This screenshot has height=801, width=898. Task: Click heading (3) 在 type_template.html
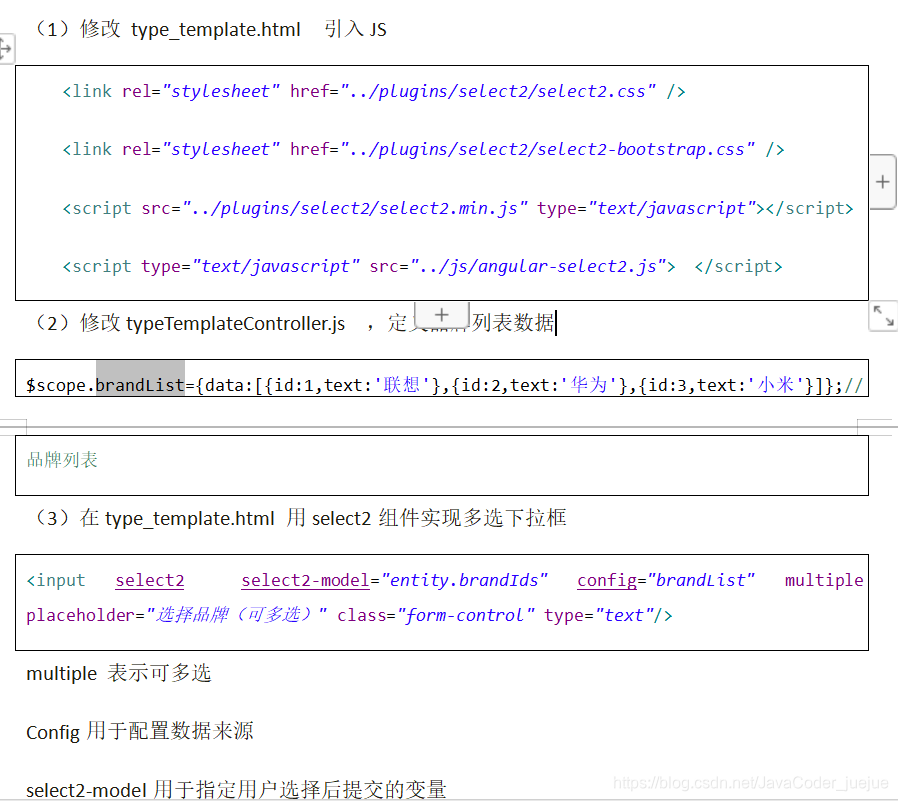(154, 518)
